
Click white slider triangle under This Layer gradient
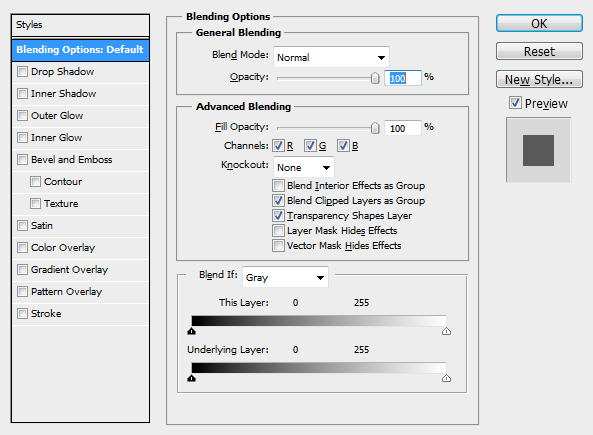[x=446, y=331]
